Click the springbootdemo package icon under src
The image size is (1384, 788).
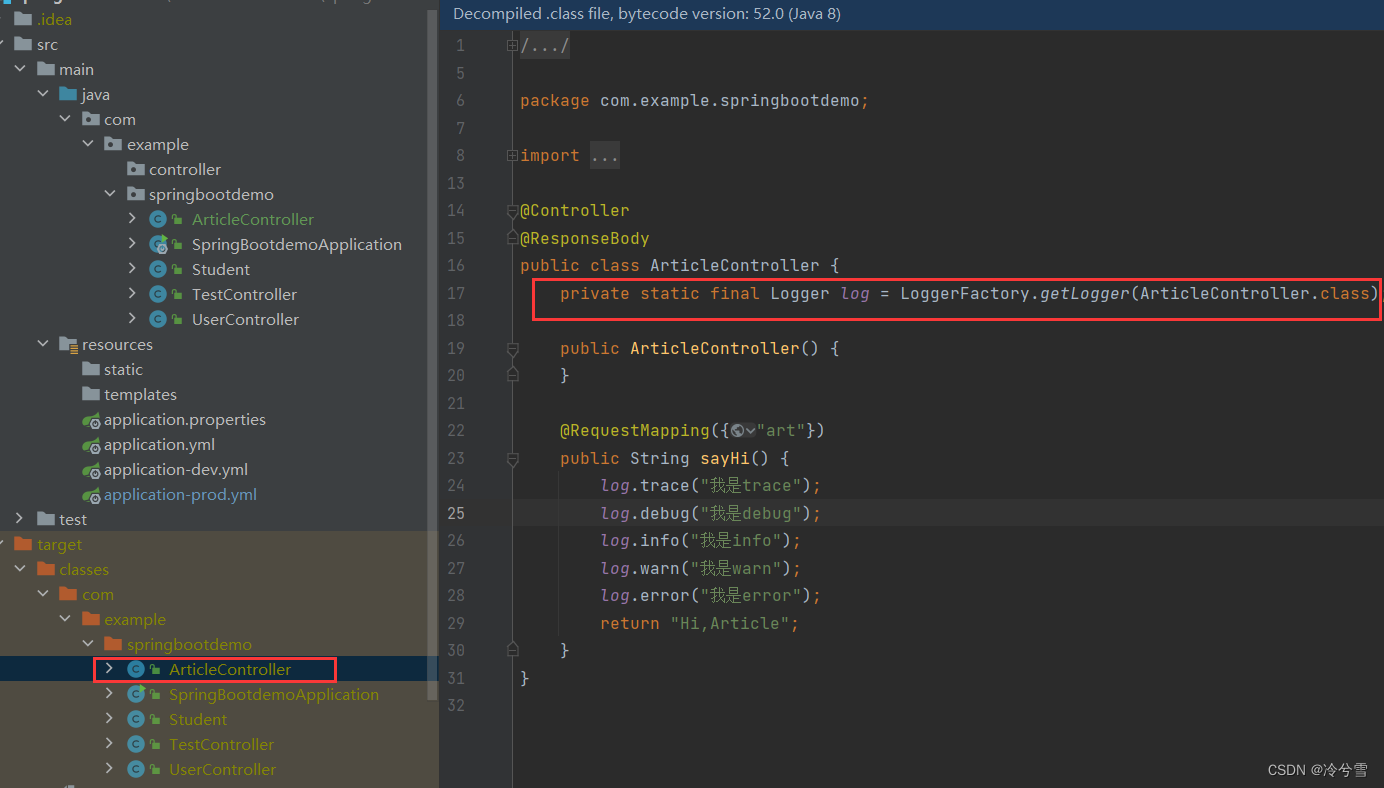coord(136,194)
